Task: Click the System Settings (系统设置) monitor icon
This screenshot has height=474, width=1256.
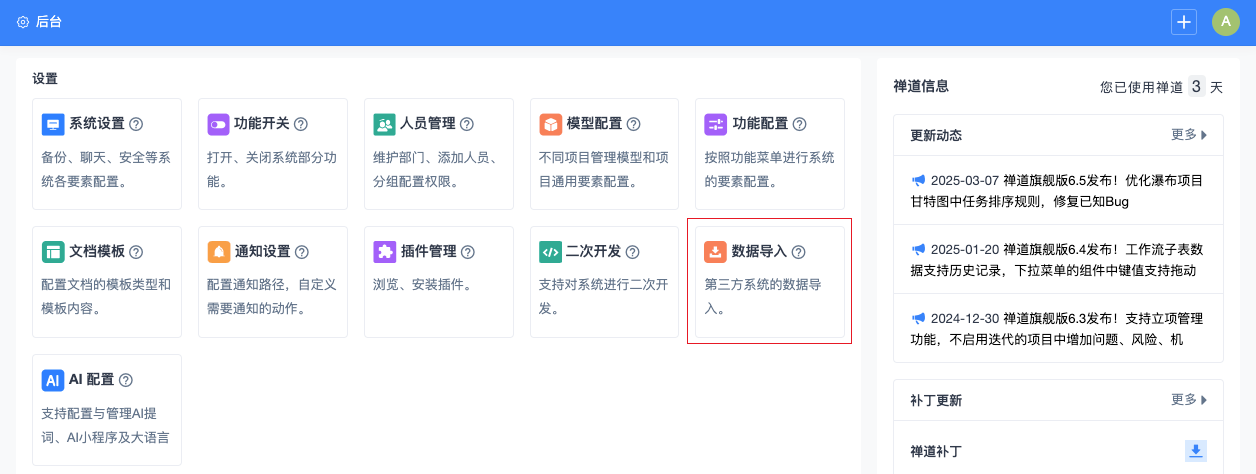Action: point(53,124)
